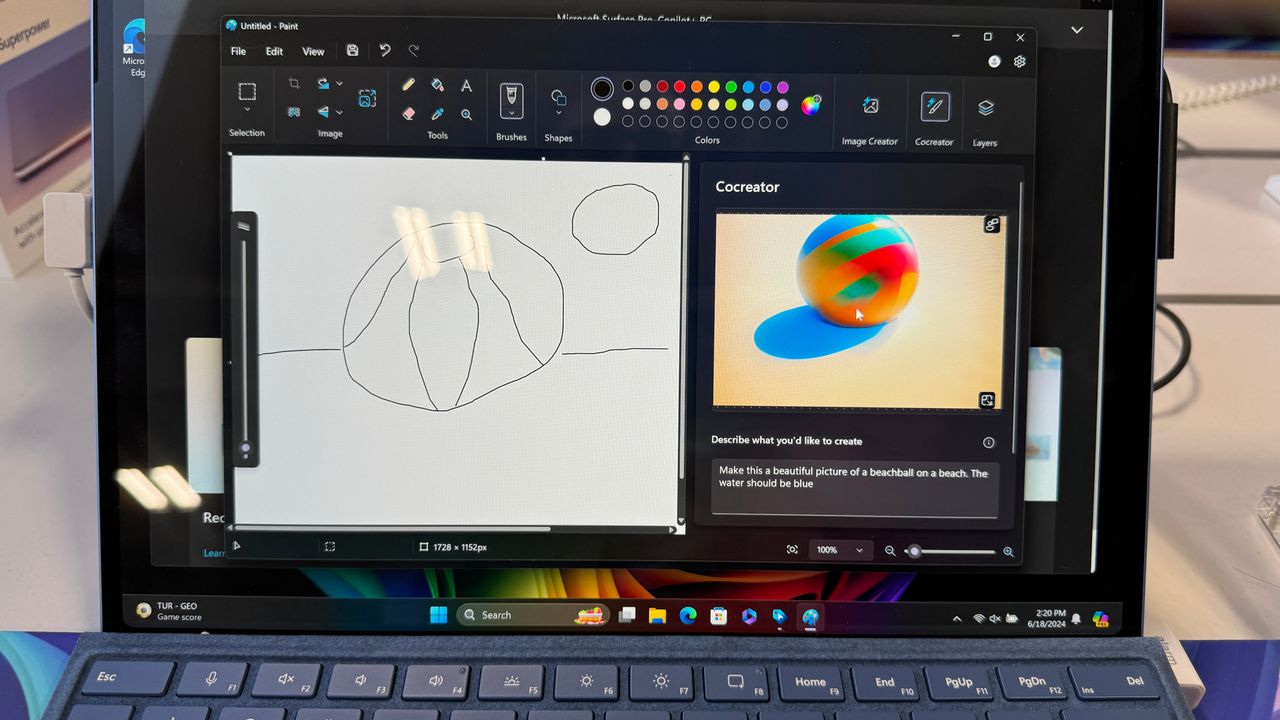Click the Fit to window icon
The image size is (1280, 720).
[x=792, y=550]
